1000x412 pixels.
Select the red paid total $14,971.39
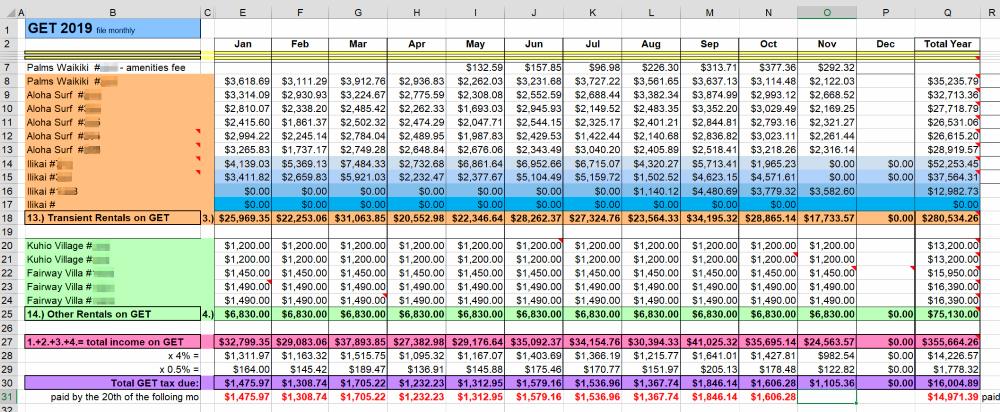click(946, 397)
